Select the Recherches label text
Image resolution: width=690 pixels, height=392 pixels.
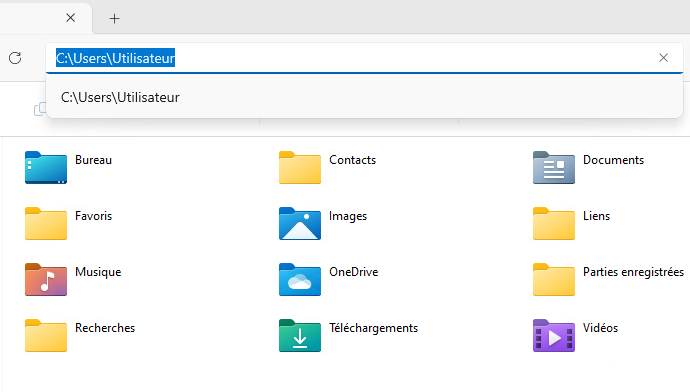[105, 328]
